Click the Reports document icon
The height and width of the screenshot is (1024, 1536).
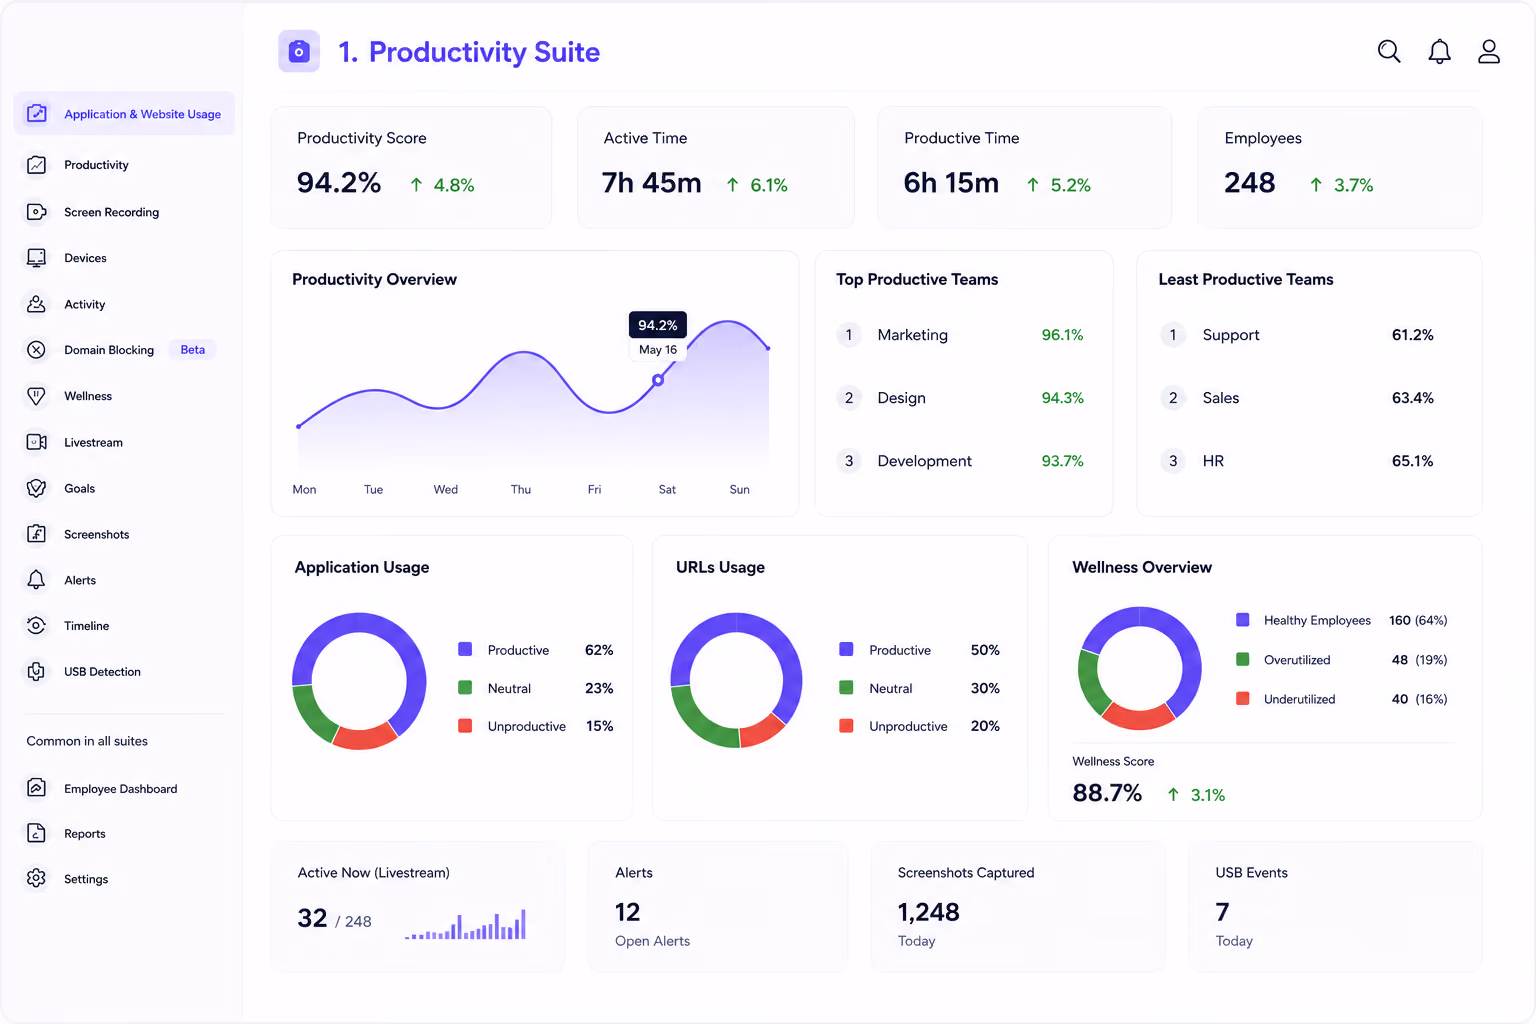(x=37, y=833)
